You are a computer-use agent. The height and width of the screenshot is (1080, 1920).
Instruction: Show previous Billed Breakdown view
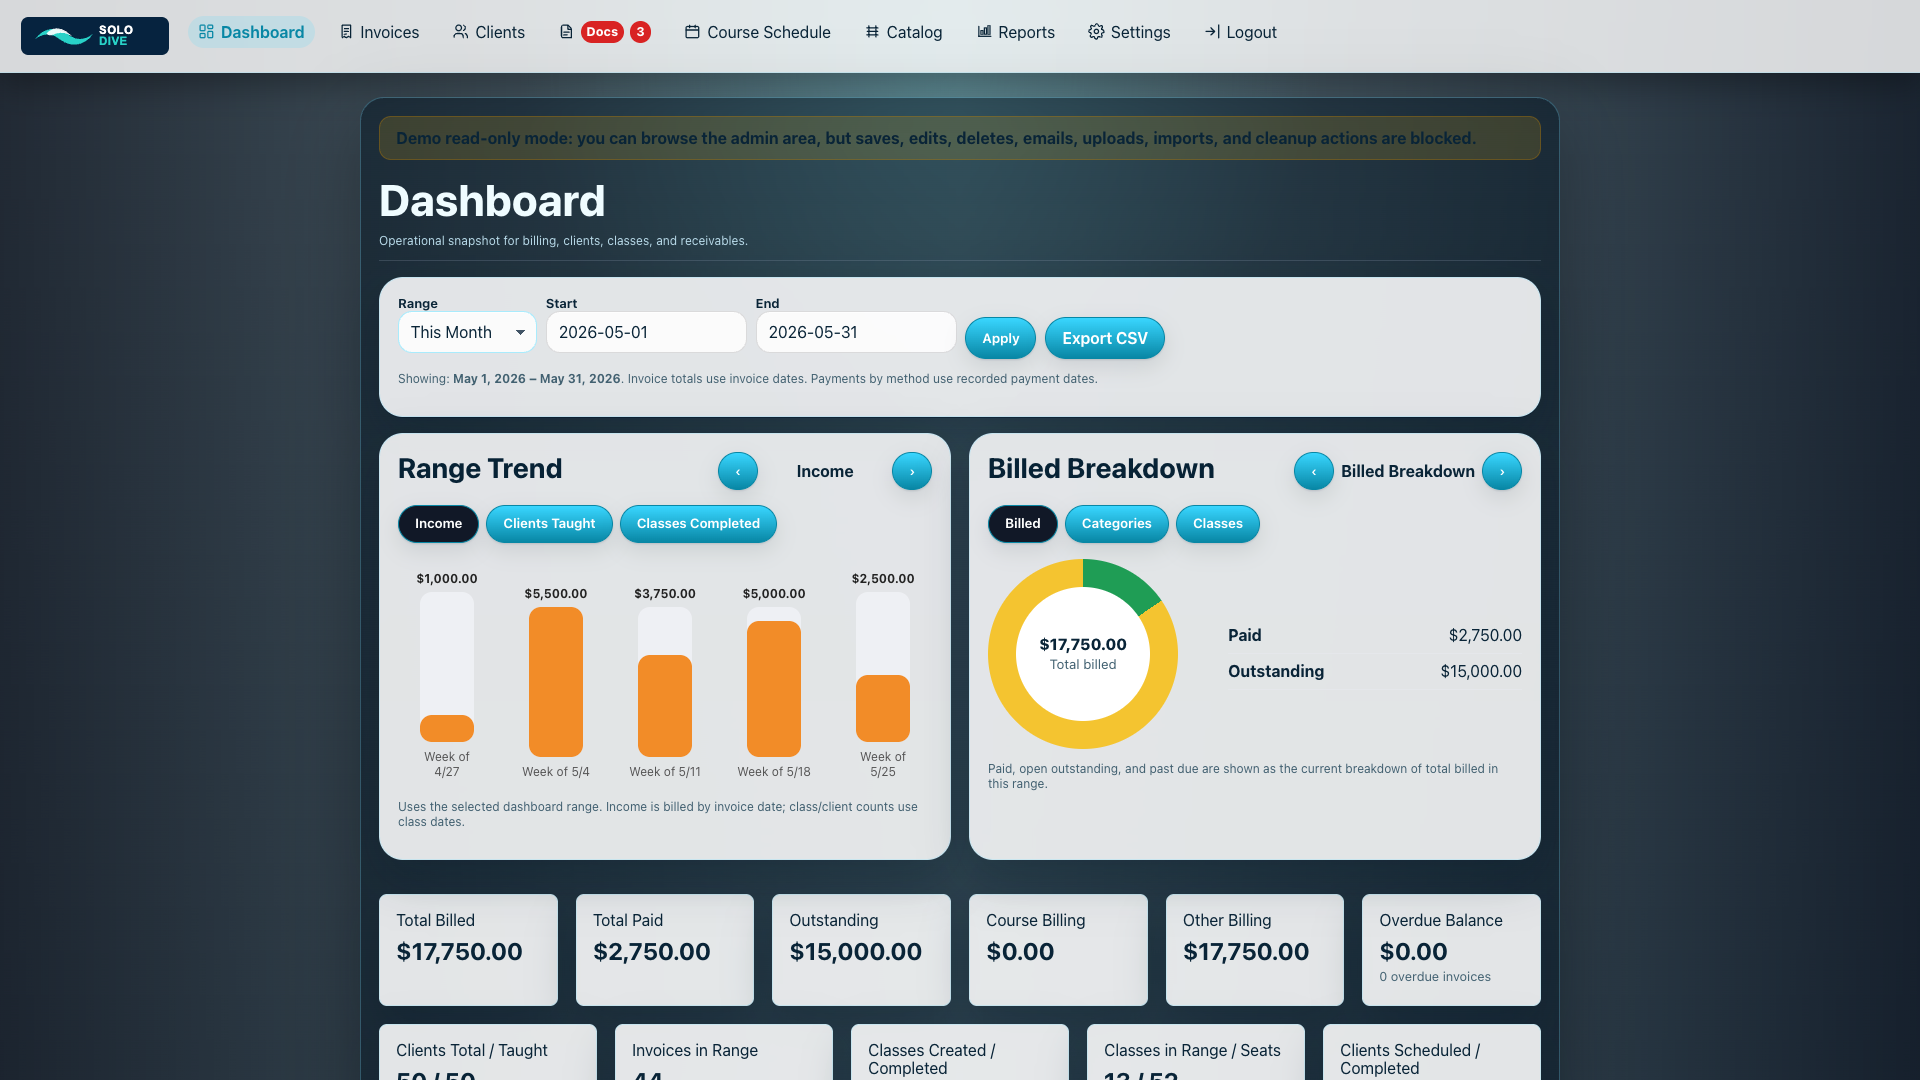coord(1314,471)
